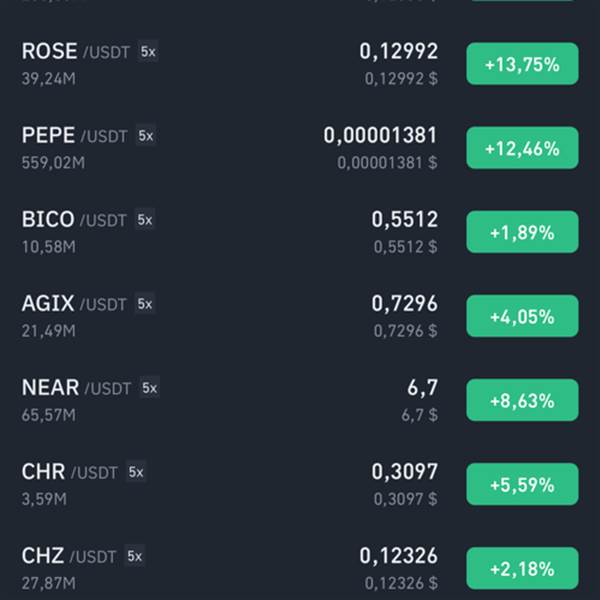The height and width of the screenshot is (600, 600).
Task: Toggle the +12,46% change button for PEPE
Action: tap(522, 148)
